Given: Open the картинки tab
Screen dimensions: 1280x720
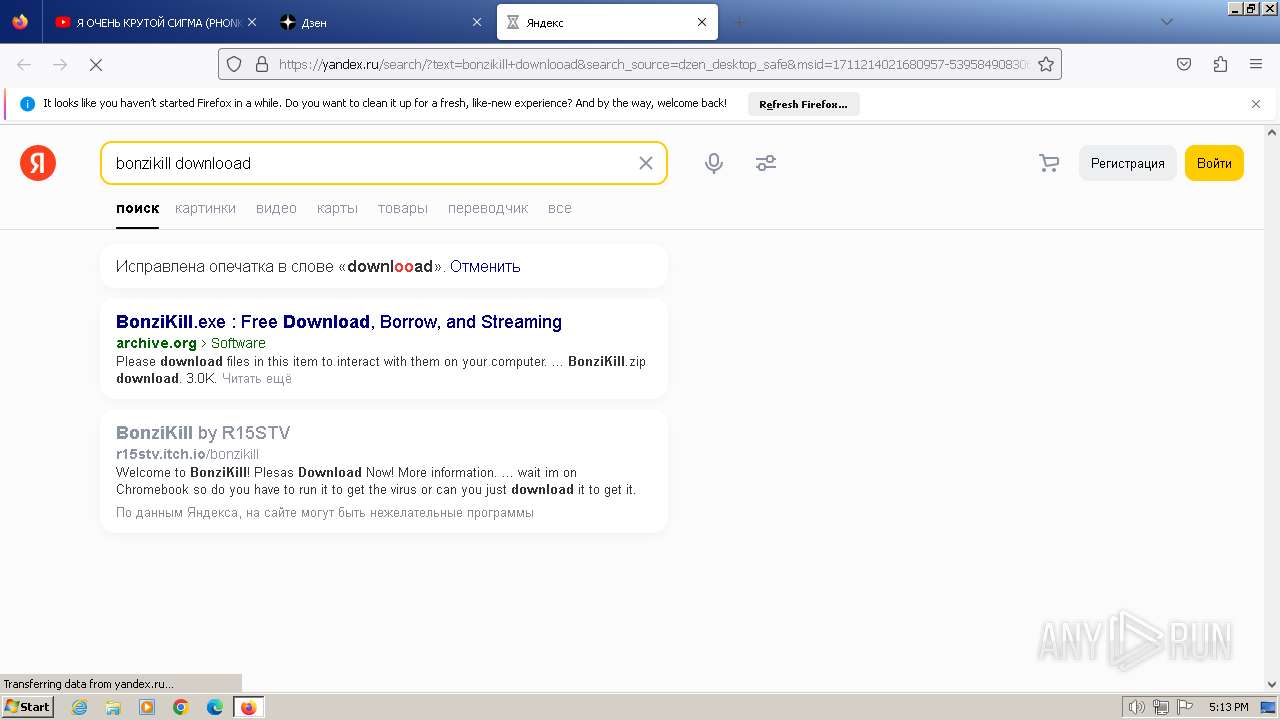Looking at the screenshot, I should click(x=205, y=208).
